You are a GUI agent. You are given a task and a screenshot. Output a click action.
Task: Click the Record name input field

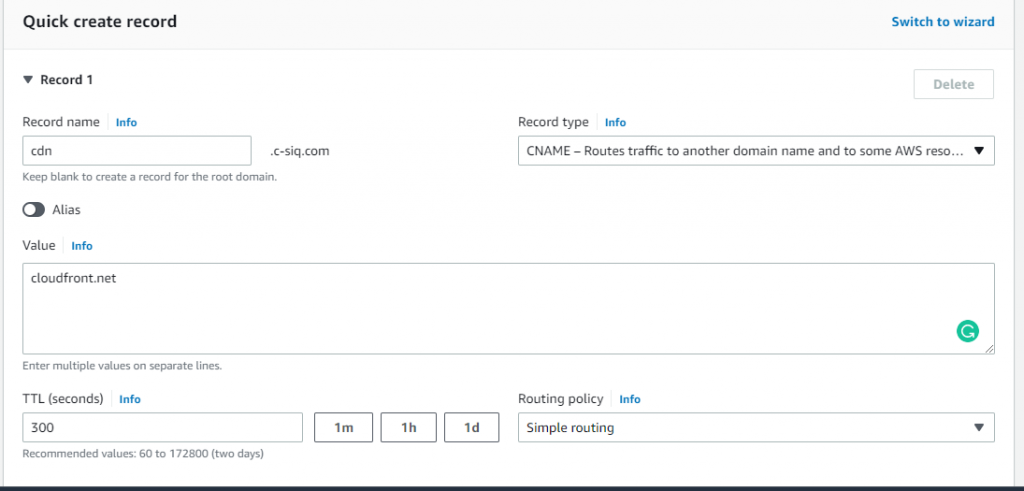(137, 151)
